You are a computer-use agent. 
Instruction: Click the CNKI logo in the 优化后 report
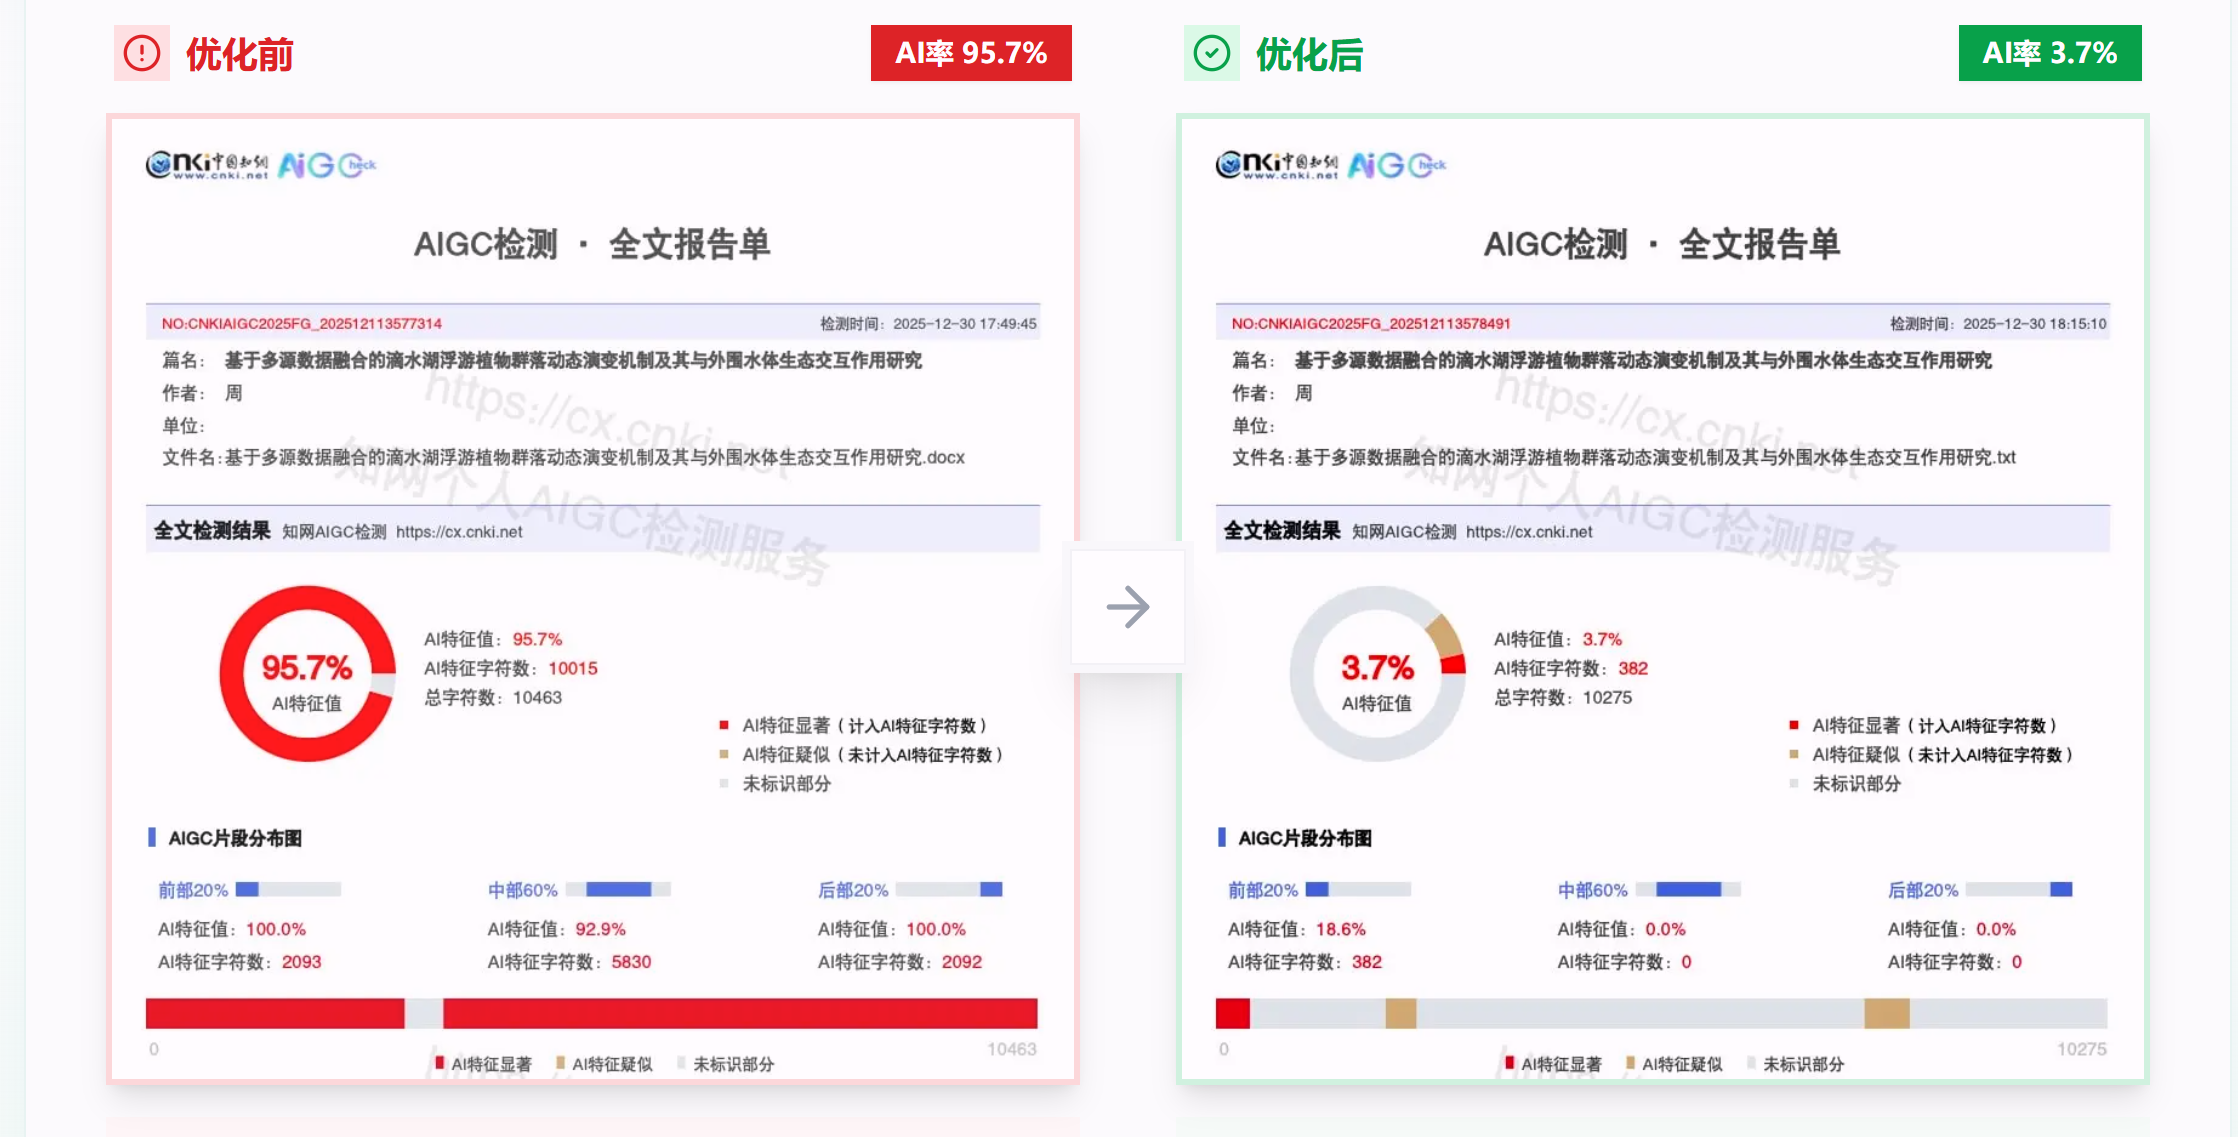(1277, 165)
